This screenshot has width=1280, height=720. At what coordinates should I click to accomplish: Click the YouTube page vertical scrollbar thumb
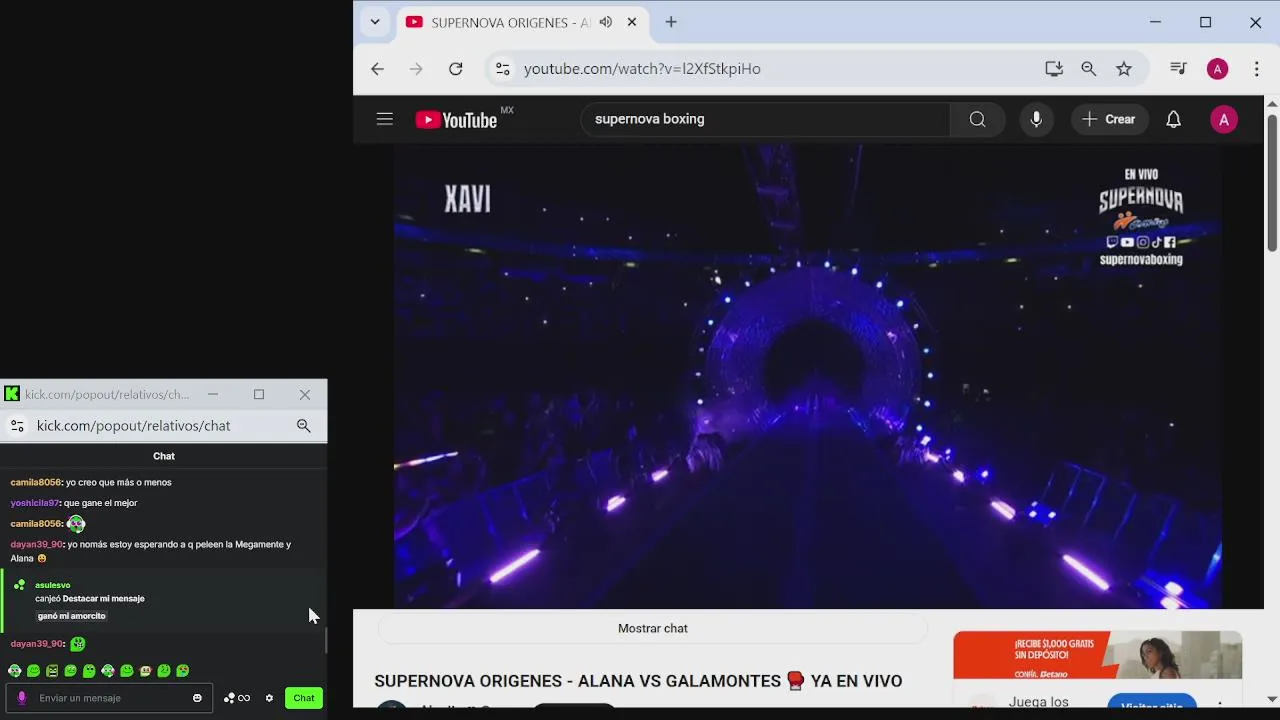point(1272,181)
